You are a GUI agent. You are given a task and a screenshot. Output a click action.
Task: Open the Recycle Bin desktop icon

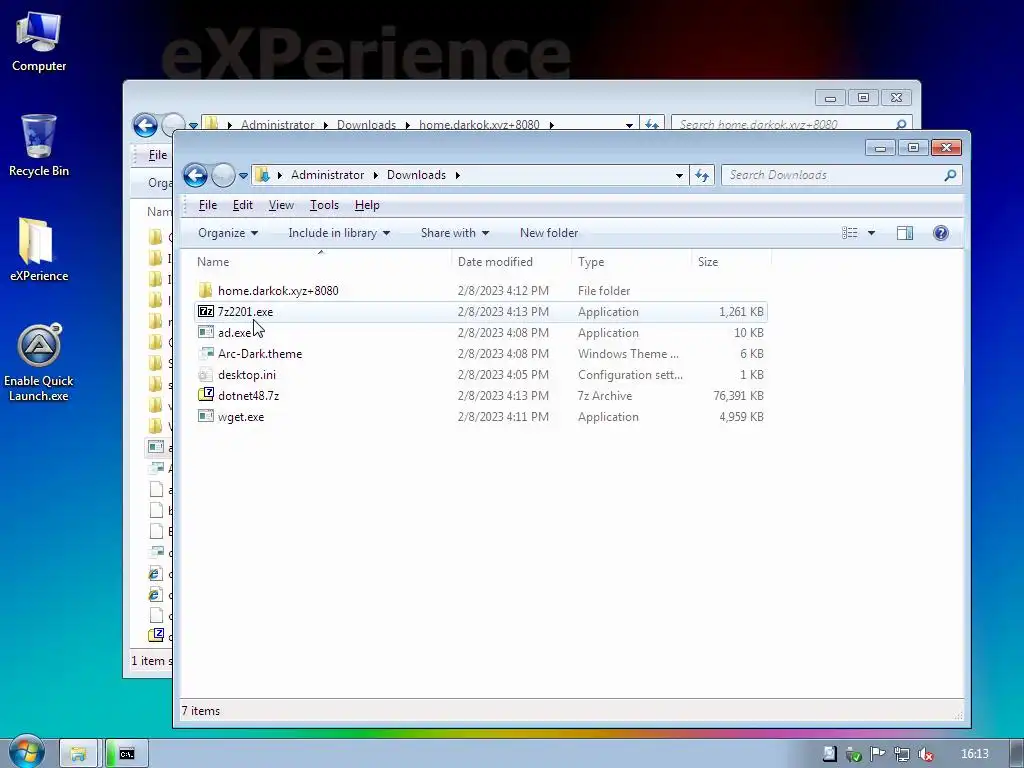pos(39,145)
